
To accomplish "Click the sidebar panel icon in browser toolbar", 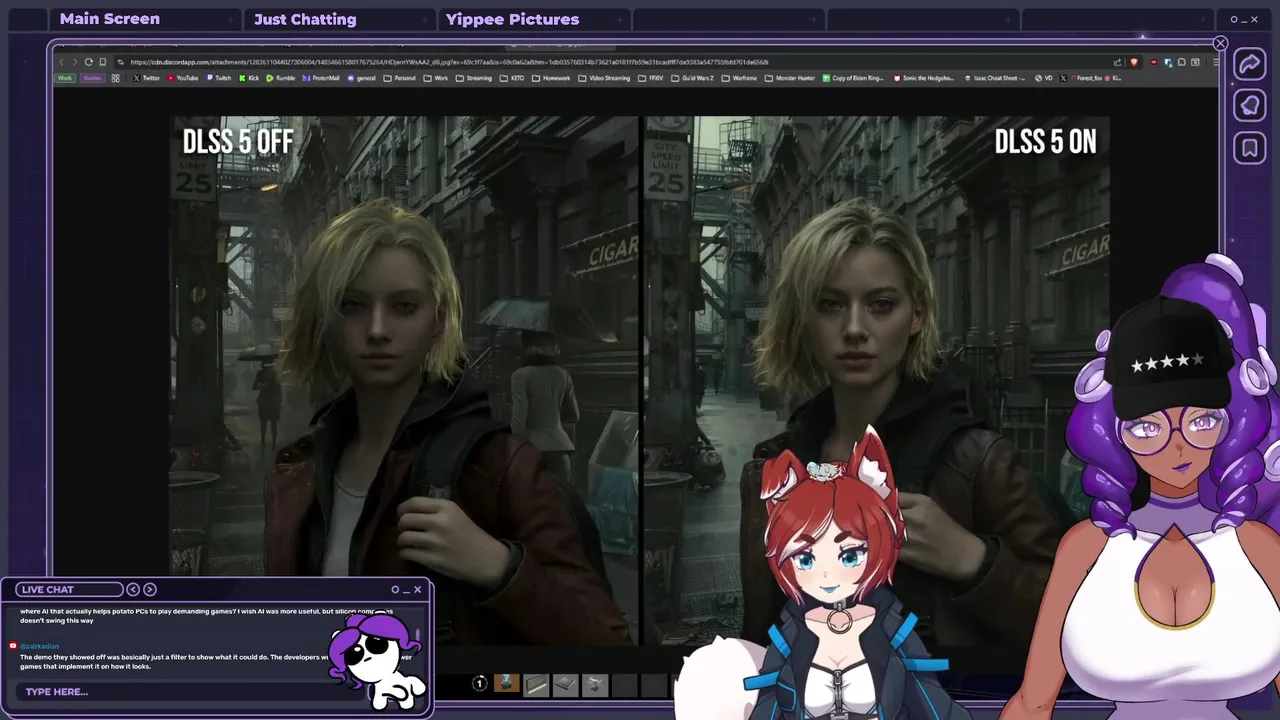I will click(x=1195, y=62).
